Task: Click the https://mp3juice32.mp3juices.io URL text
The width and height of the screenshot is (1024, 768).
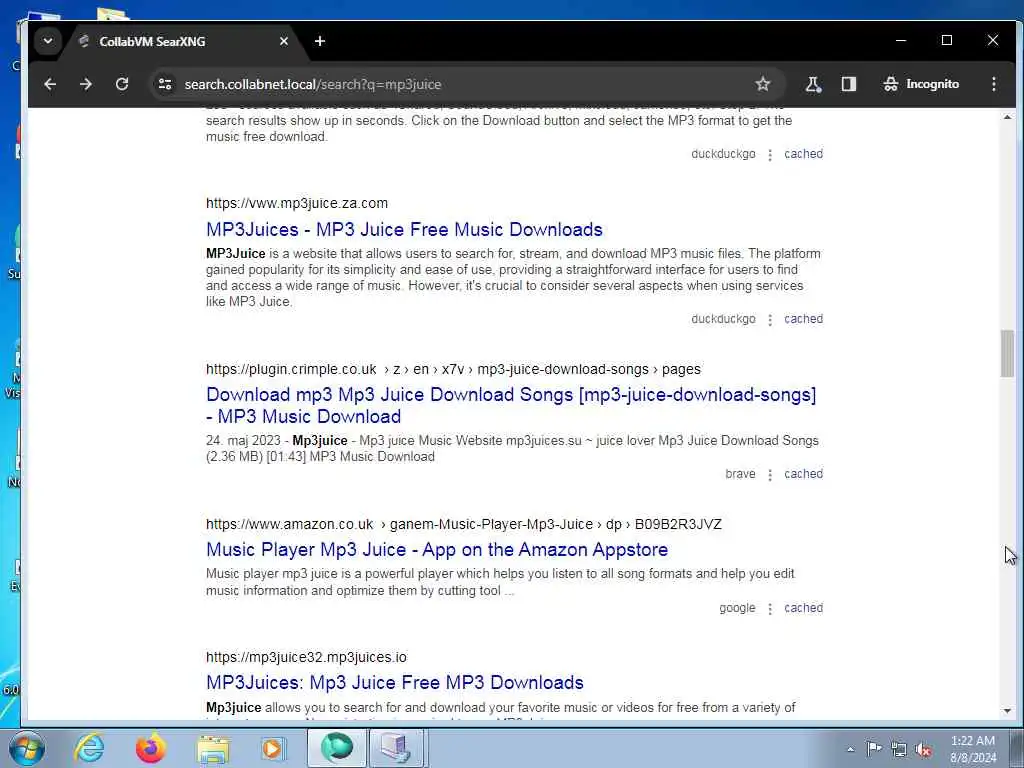Action: (x=306, y=657)
